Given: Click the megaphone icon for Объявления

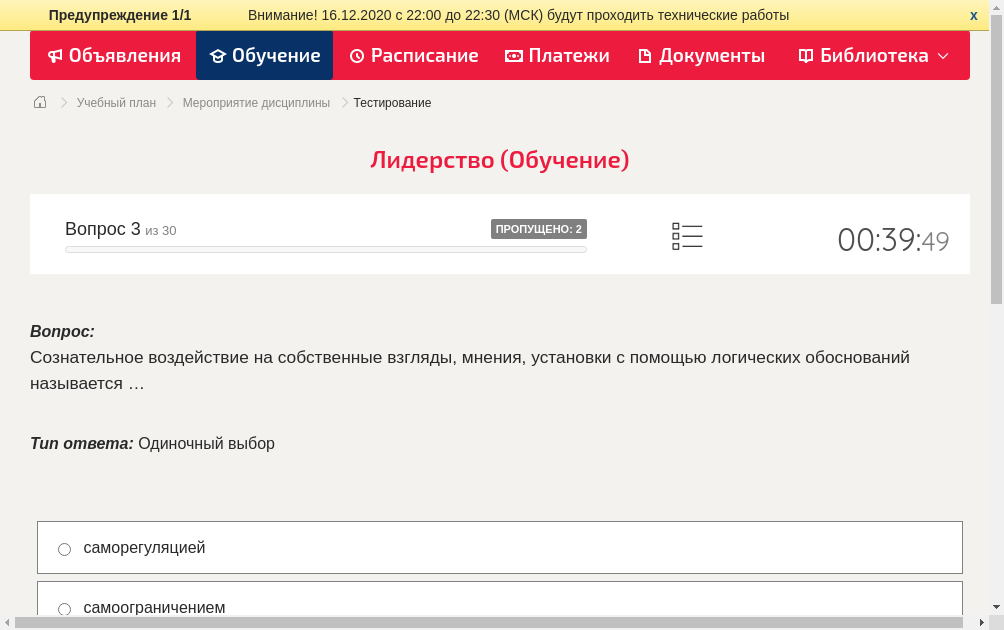Looking at the screenshot, I should pyautogui.click(x=55, y=56).
